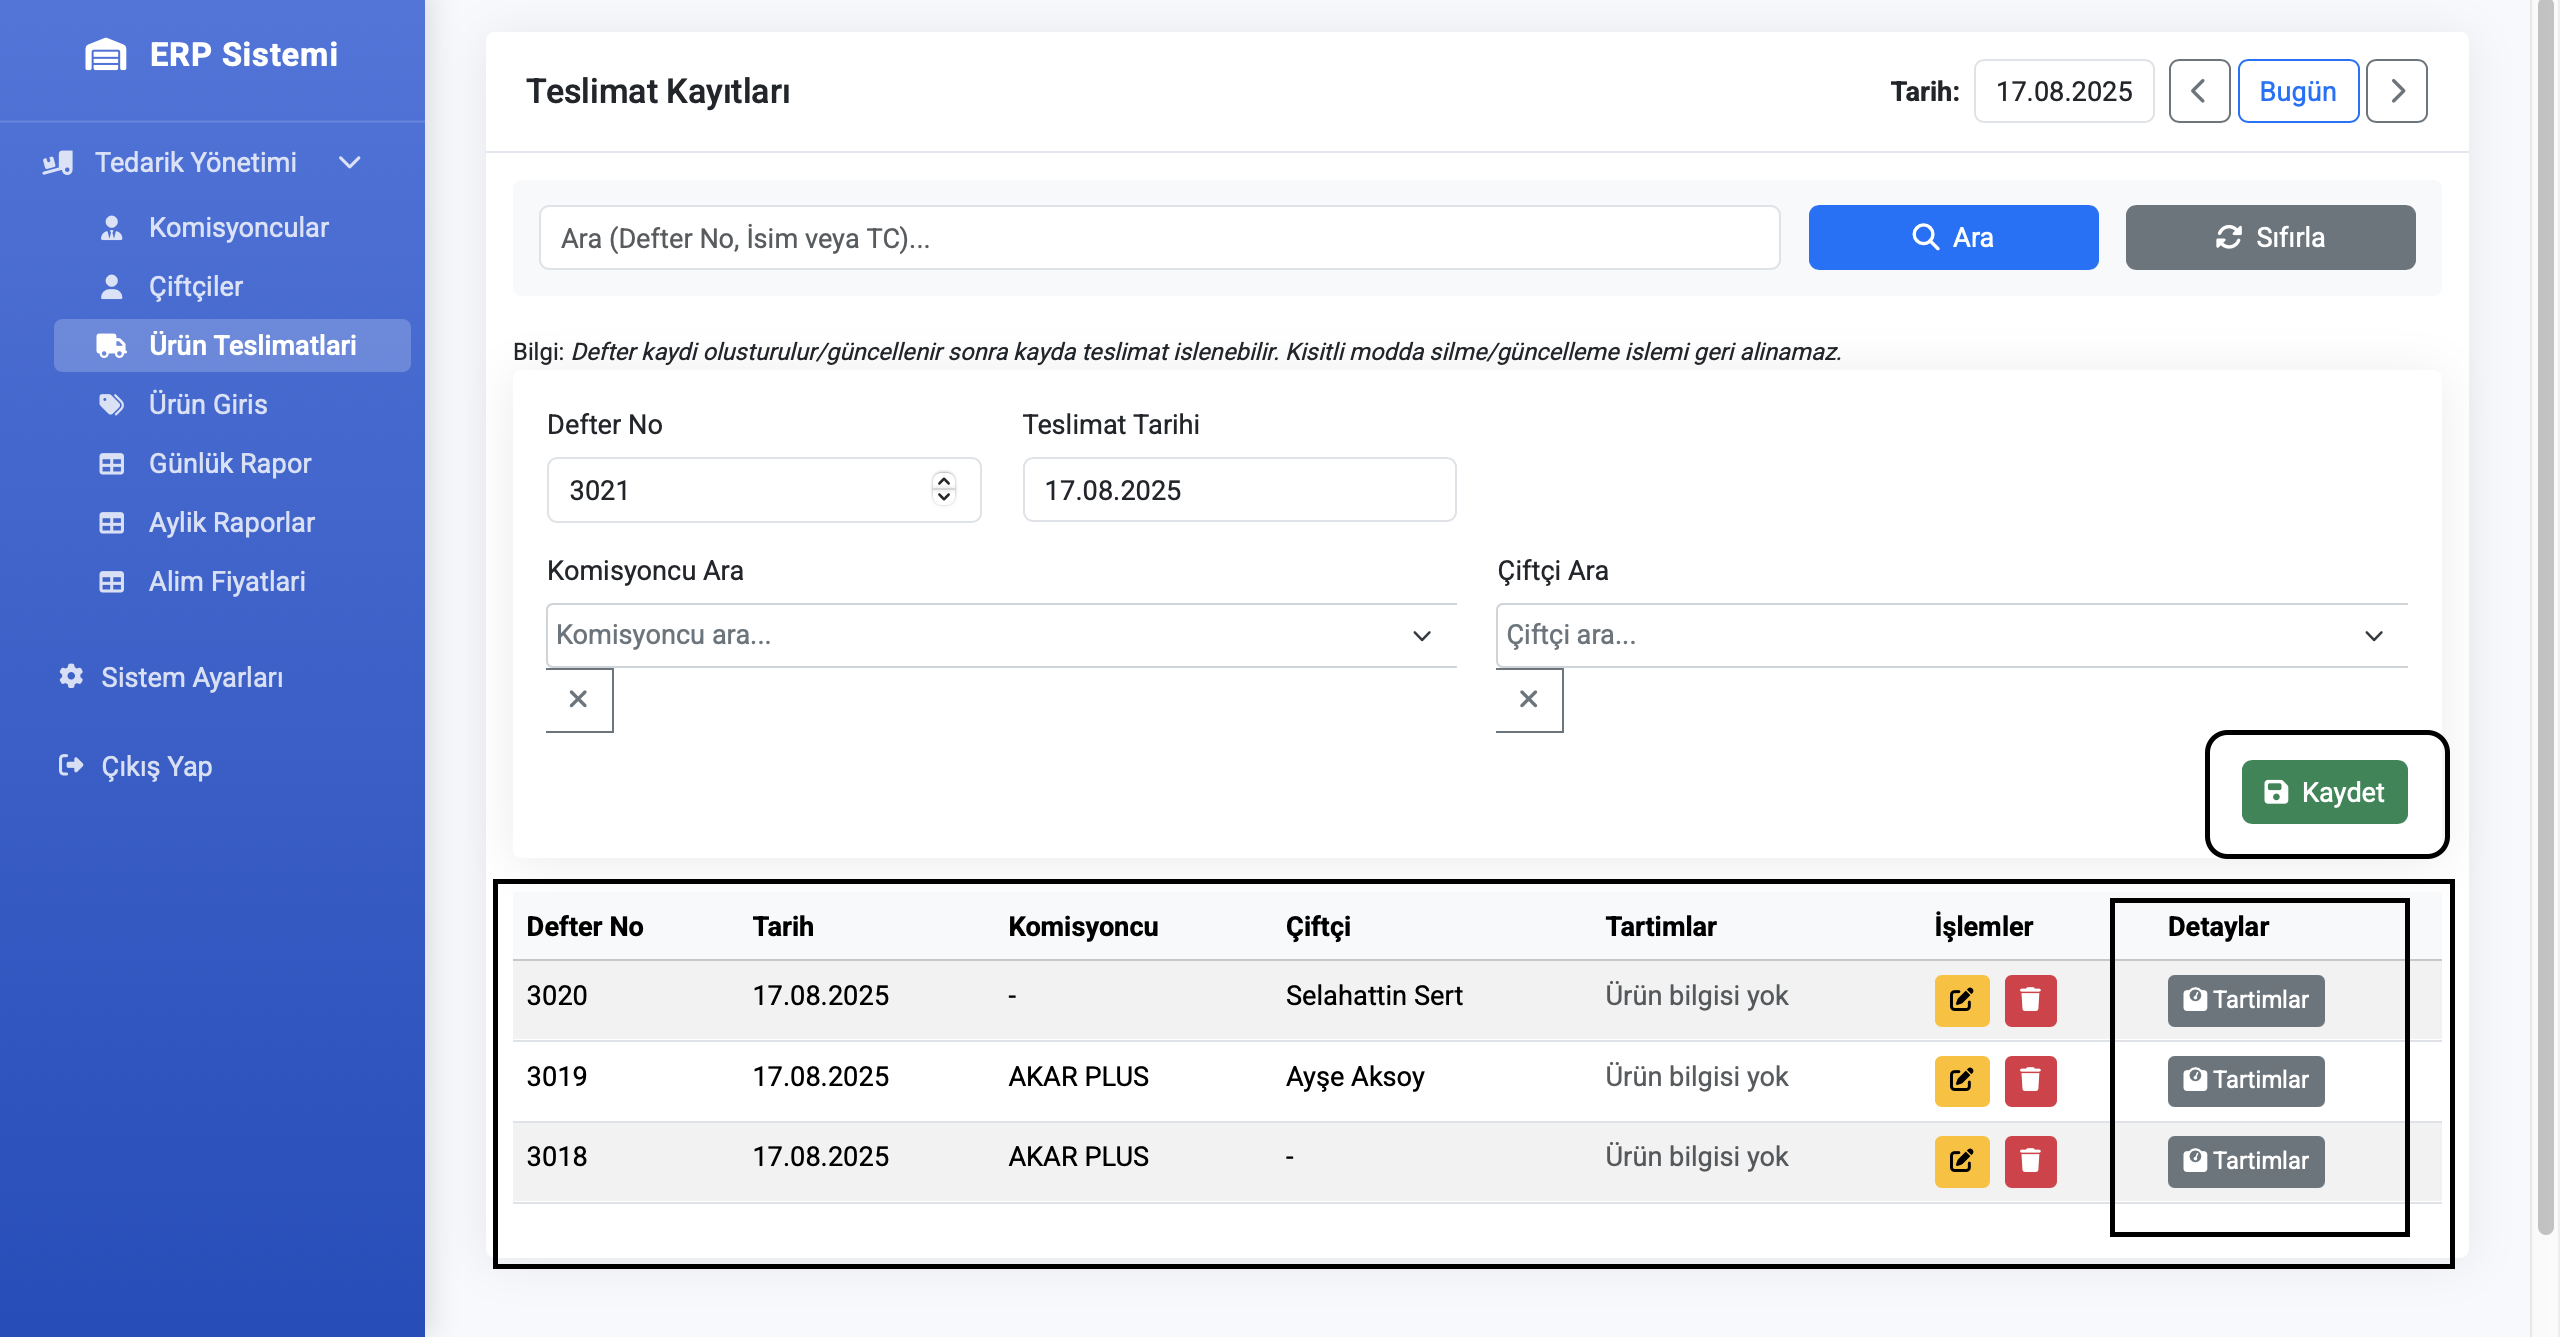Click the tags icon beside Ürün Giris

pos(111,404)
